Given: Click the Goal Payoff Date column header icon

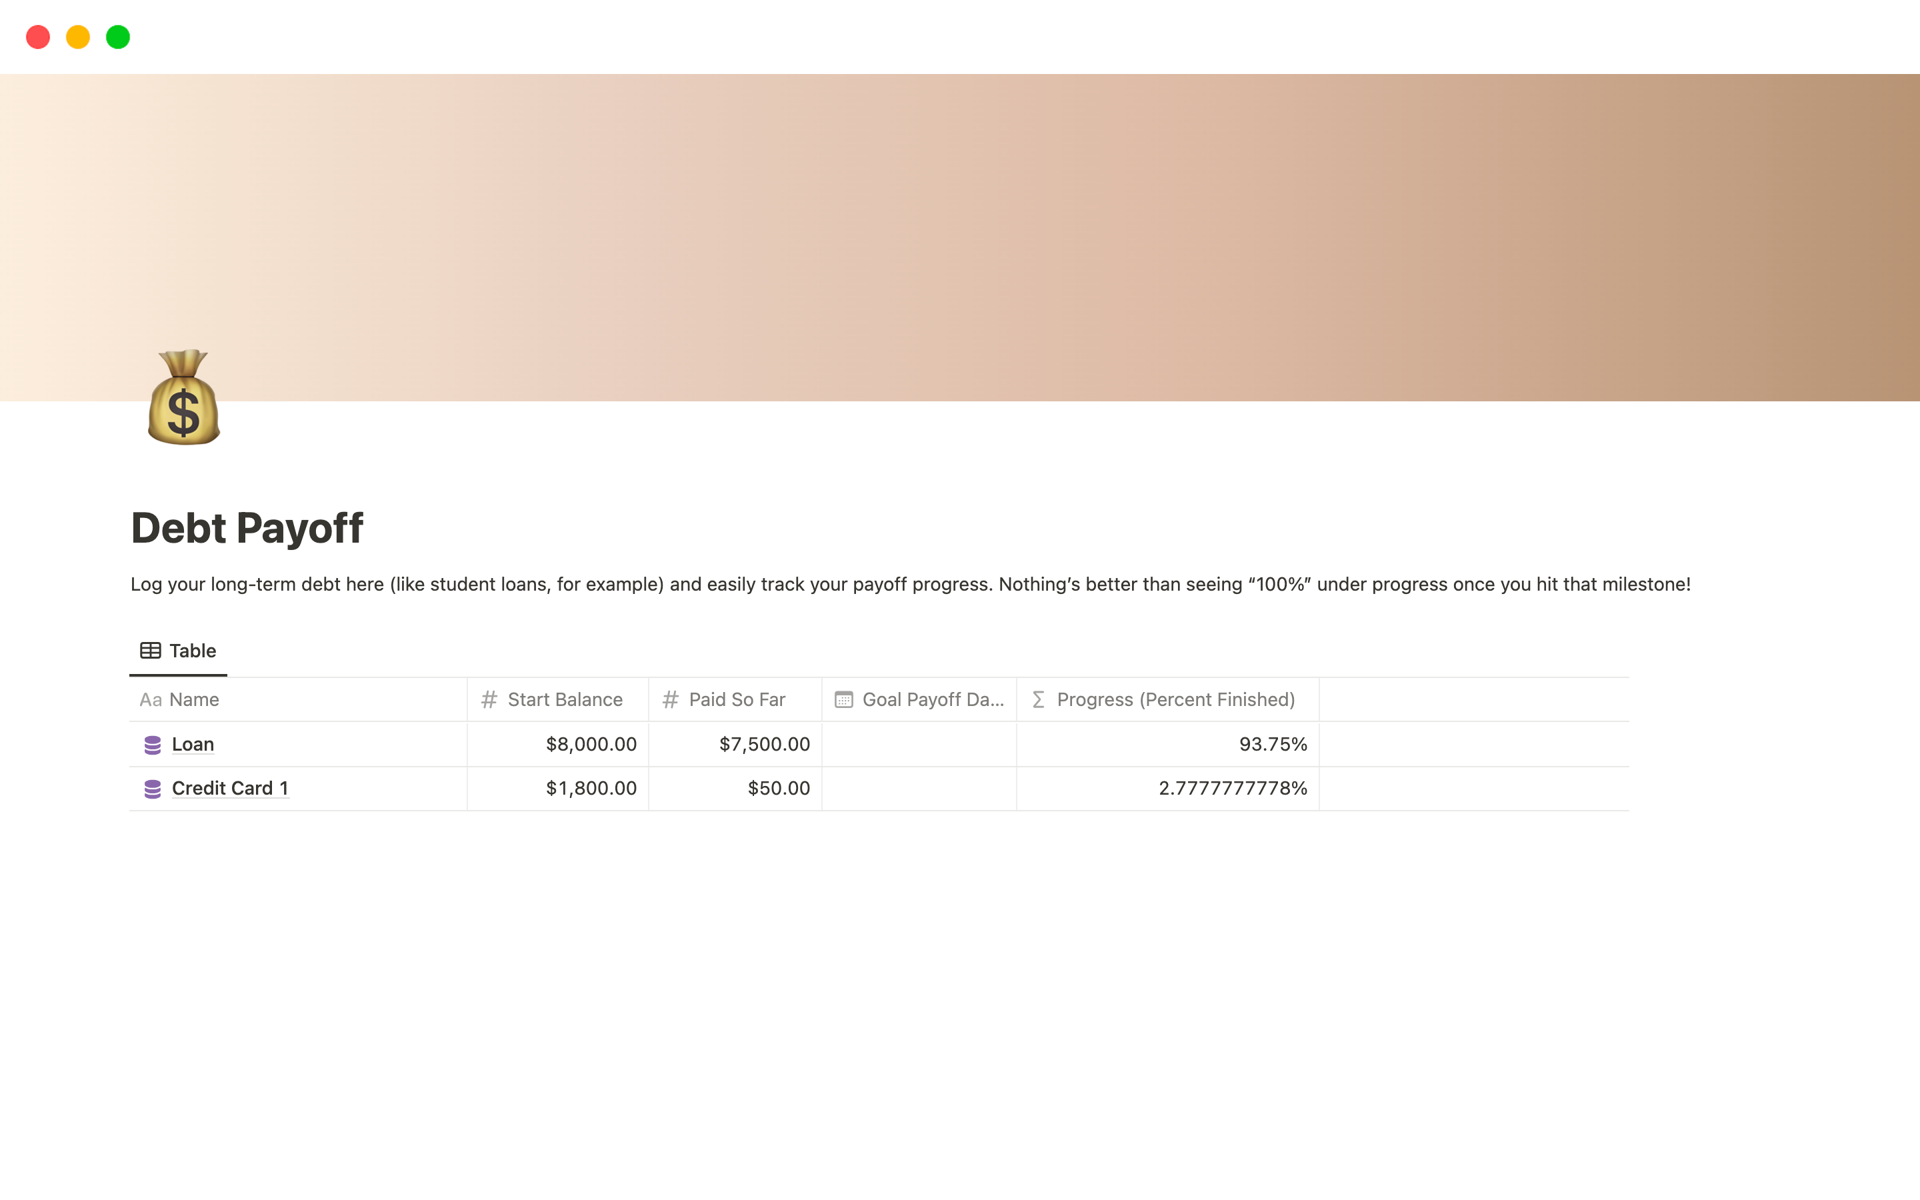Looking at the screenshot, I should 845,698.
